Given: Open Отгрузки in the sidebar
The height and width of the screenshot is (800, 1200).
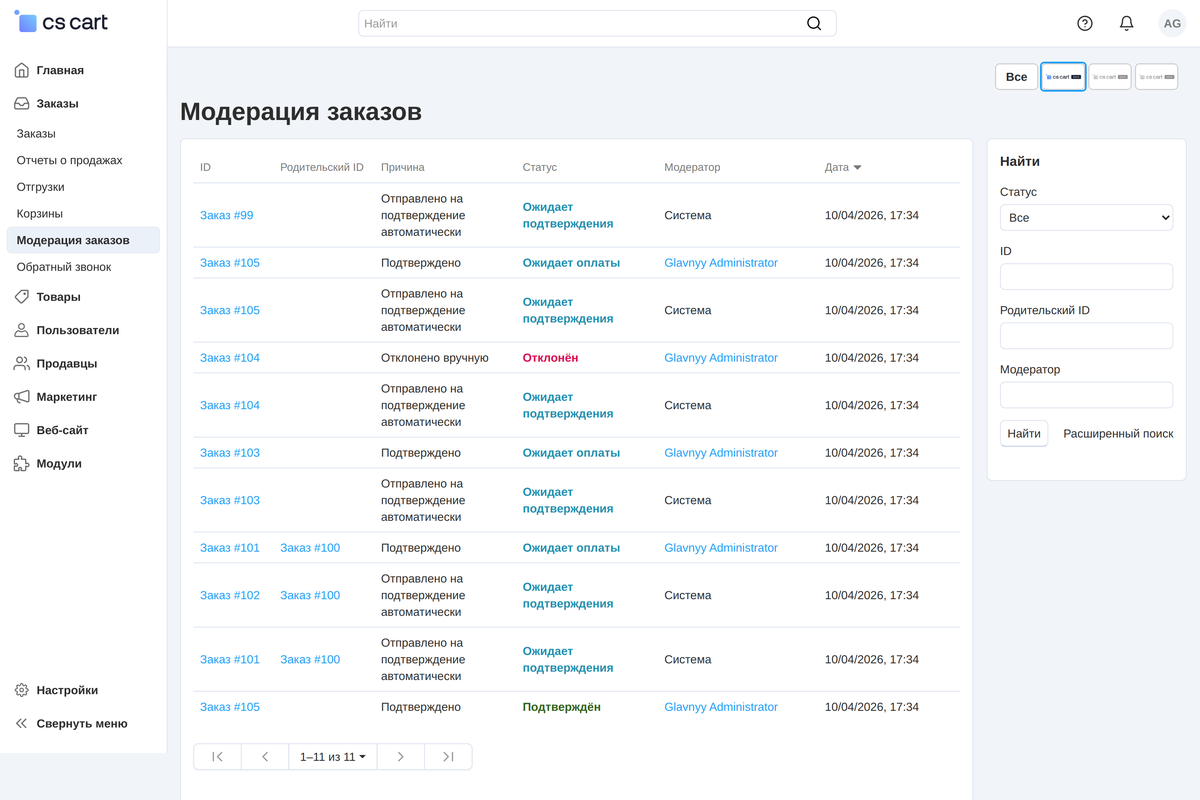Looking at the screenshot, I should tap(41, 187).
